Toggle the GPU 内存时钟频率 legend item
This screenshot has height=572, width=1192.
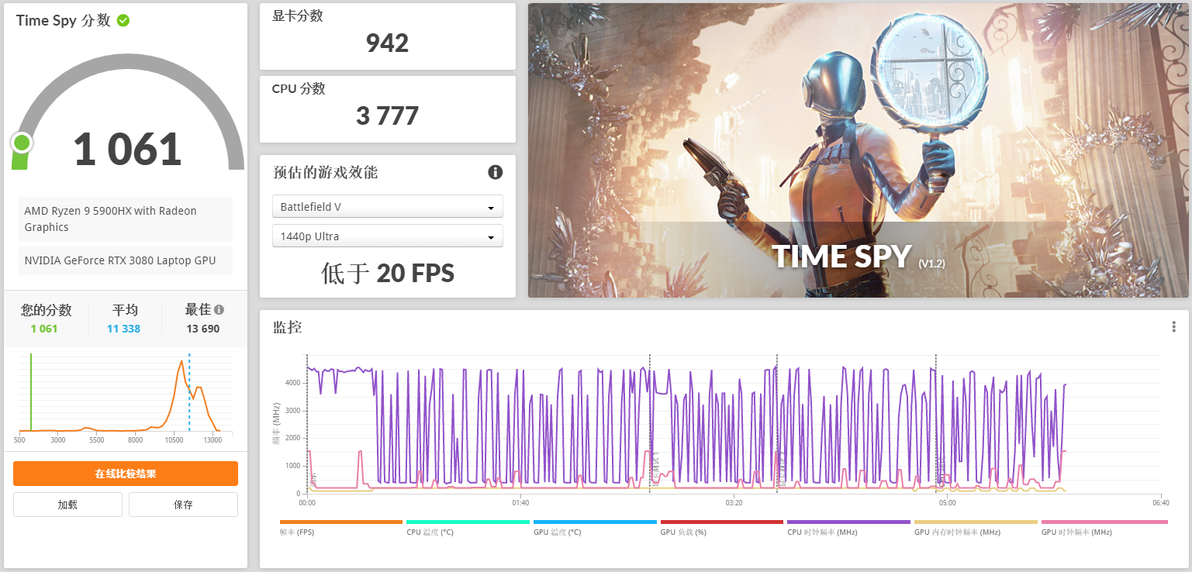975,528
